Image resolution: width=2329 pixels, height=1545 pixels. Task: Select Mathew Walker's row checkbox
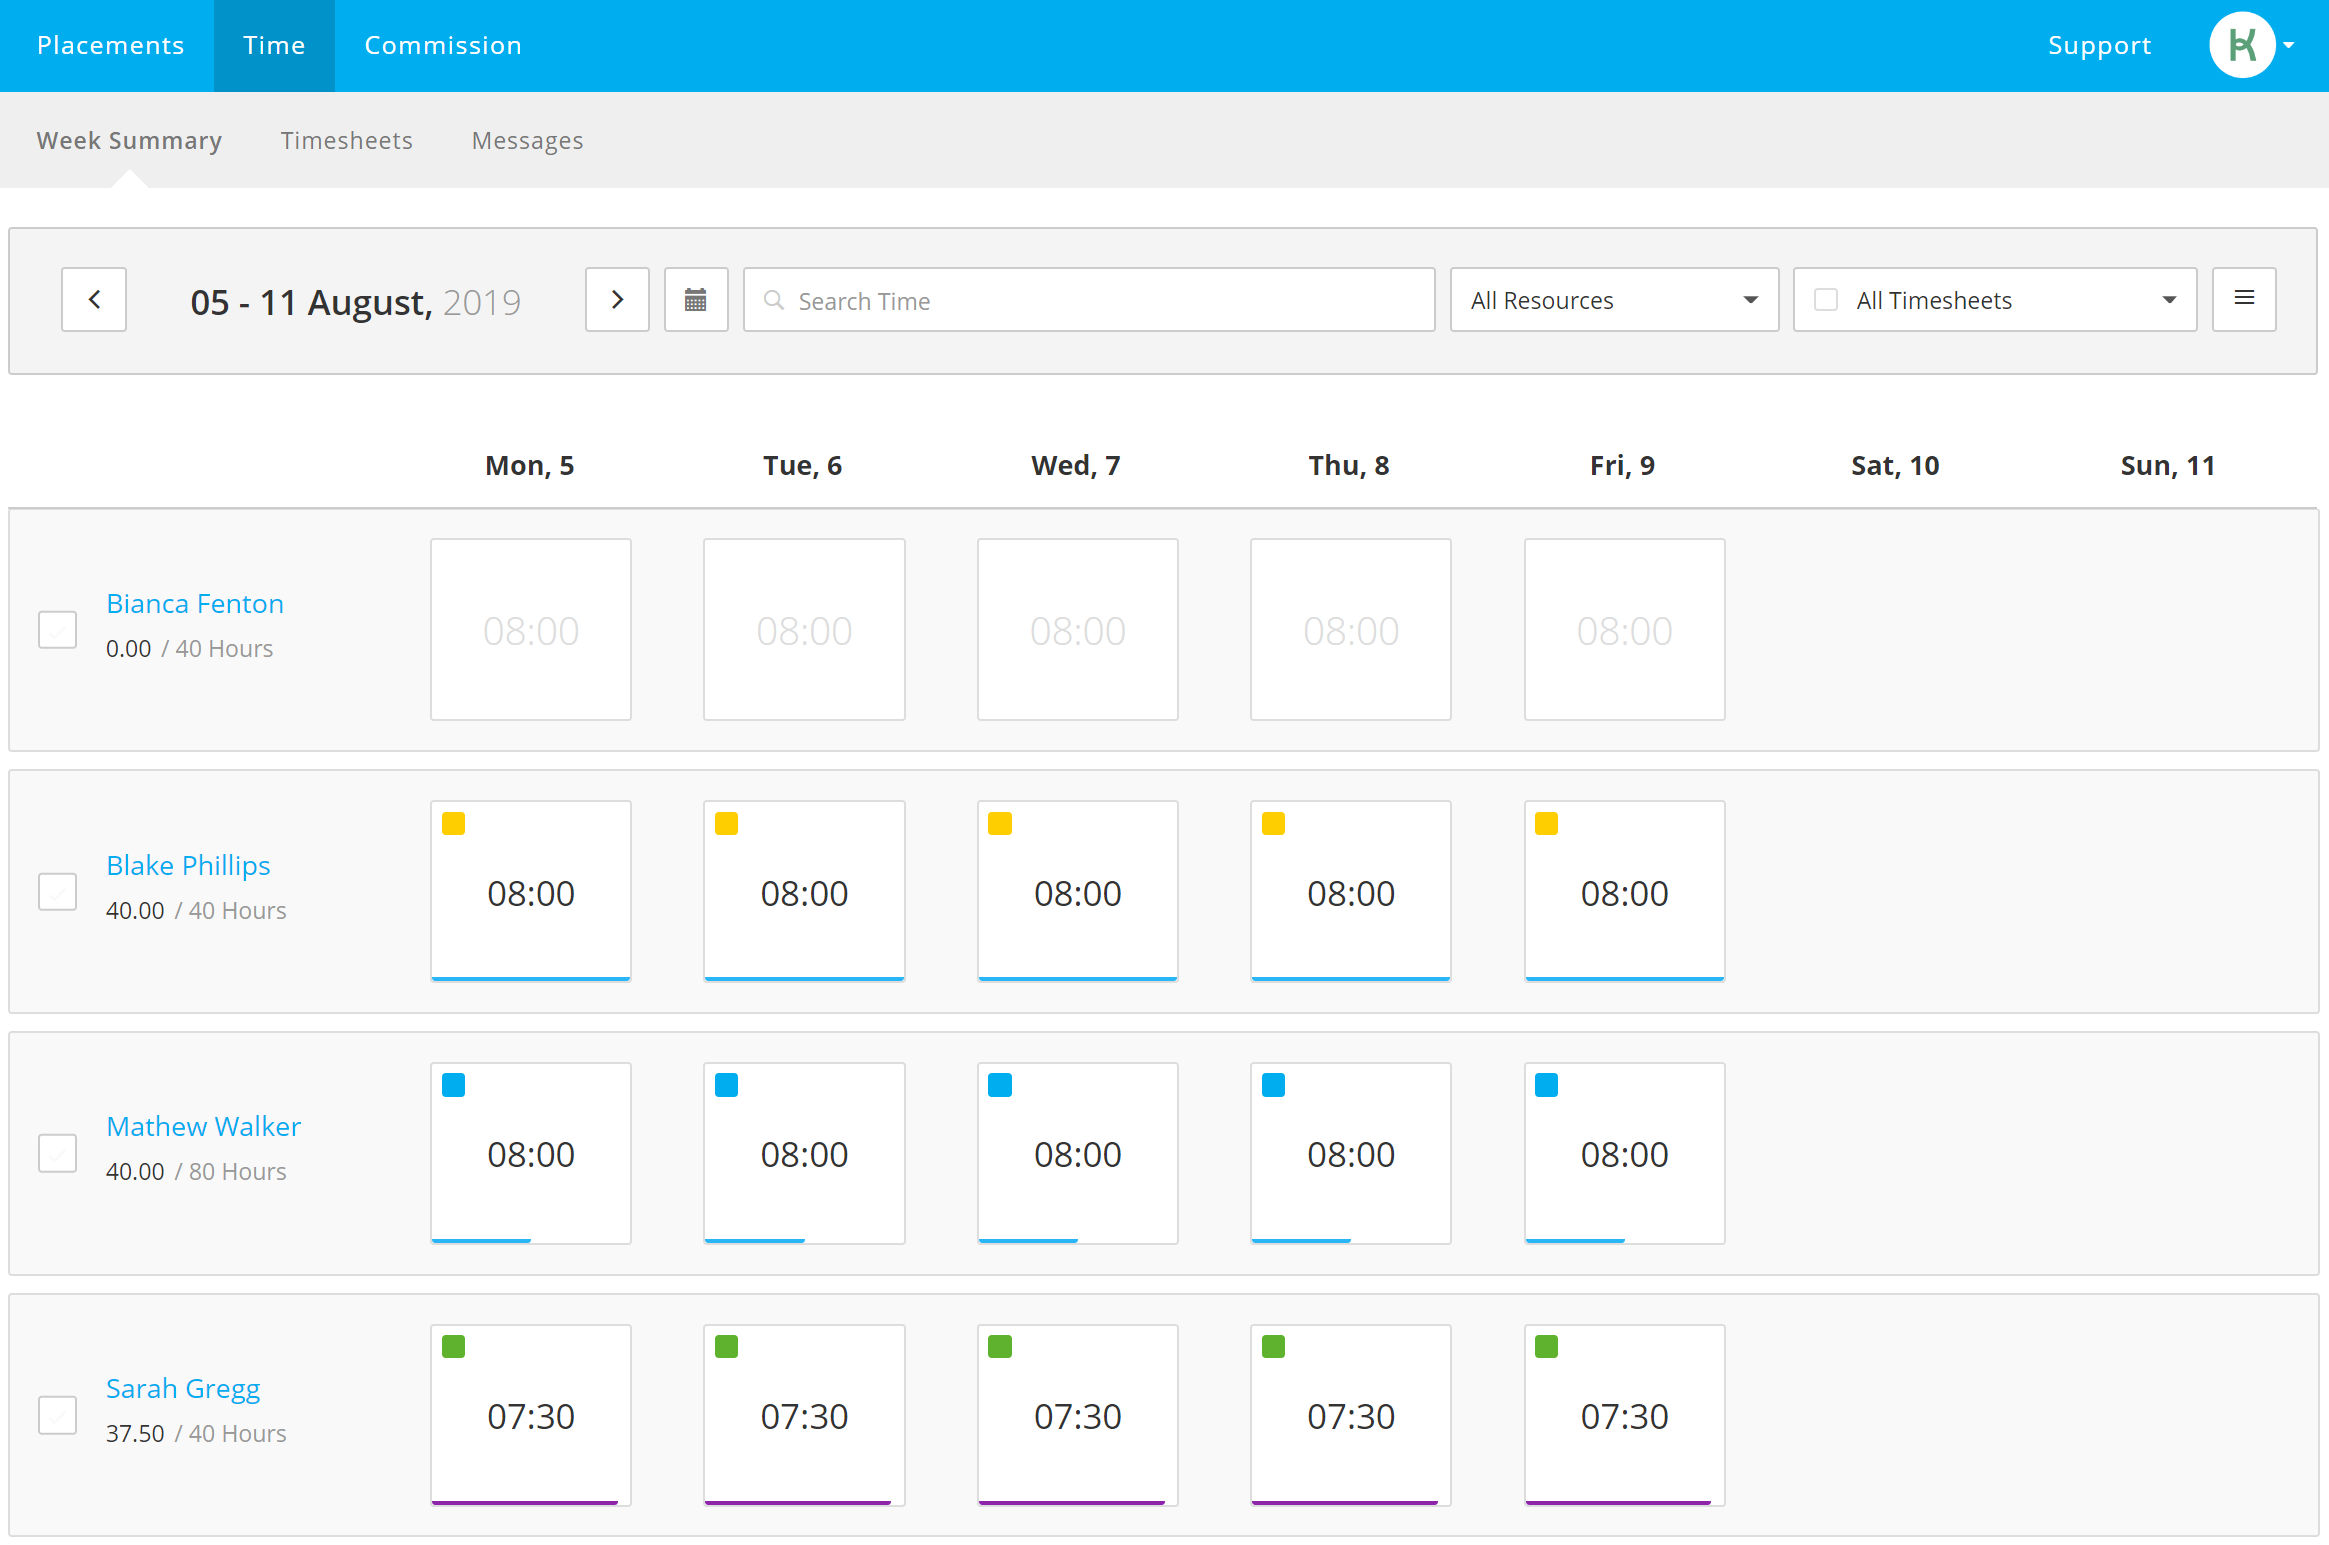[58, 1153]
